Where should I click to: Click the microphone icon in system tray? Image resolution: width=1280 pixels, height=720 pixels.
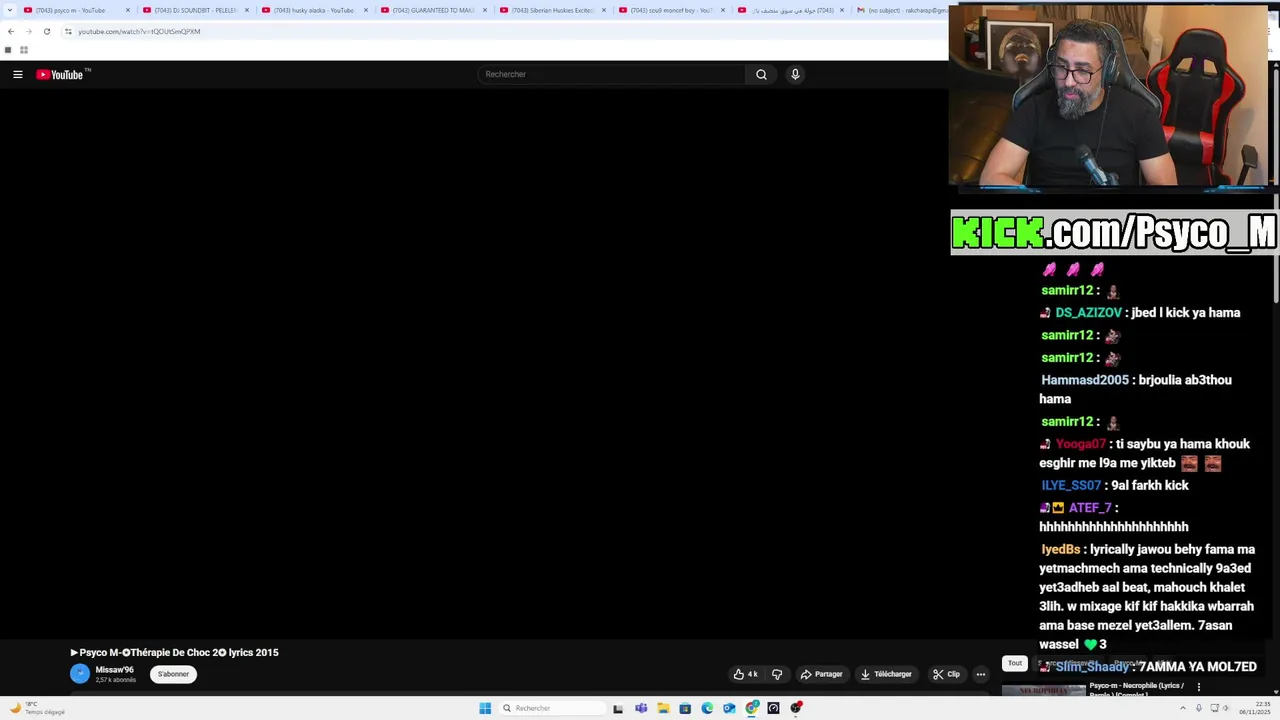click(1199, 708)
